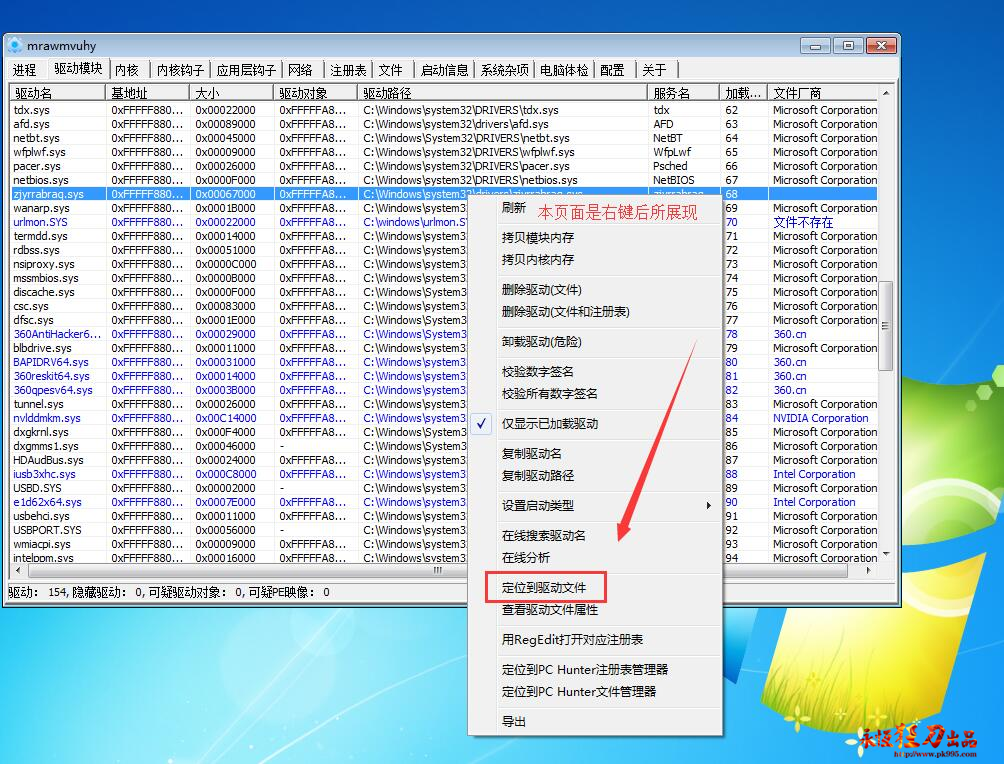The width and height of the screenshot is (1004, 764).
Task: Click the 文件不存在 vendor cell
Action: [803, 222]
